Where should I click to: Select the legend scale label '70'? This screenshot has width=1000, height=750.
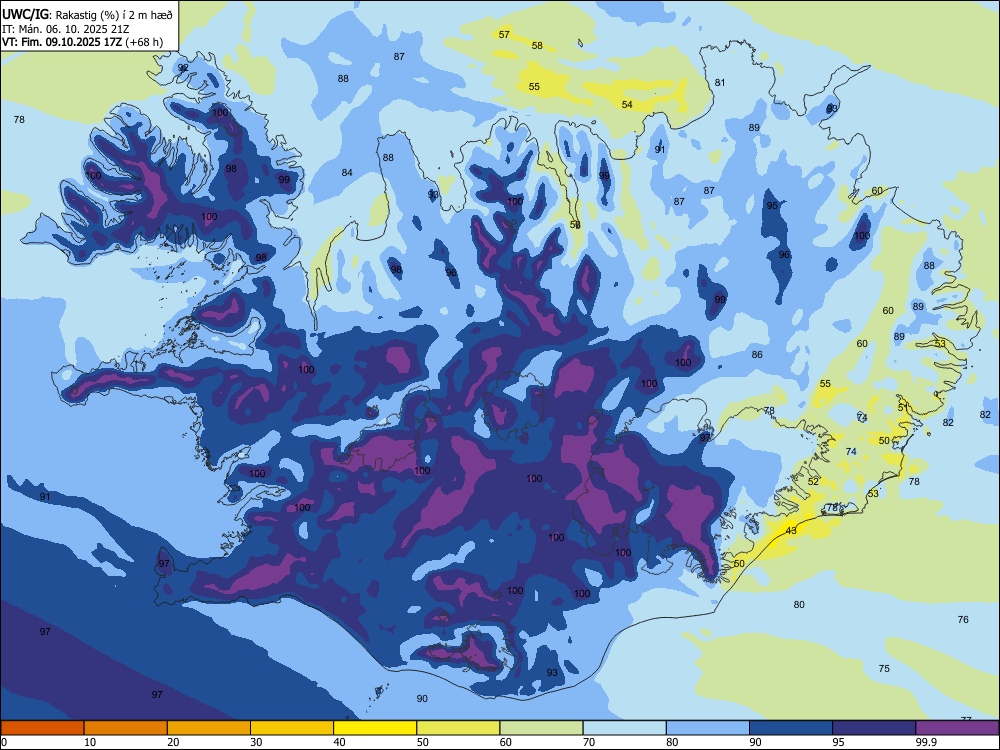pos(589,742)
